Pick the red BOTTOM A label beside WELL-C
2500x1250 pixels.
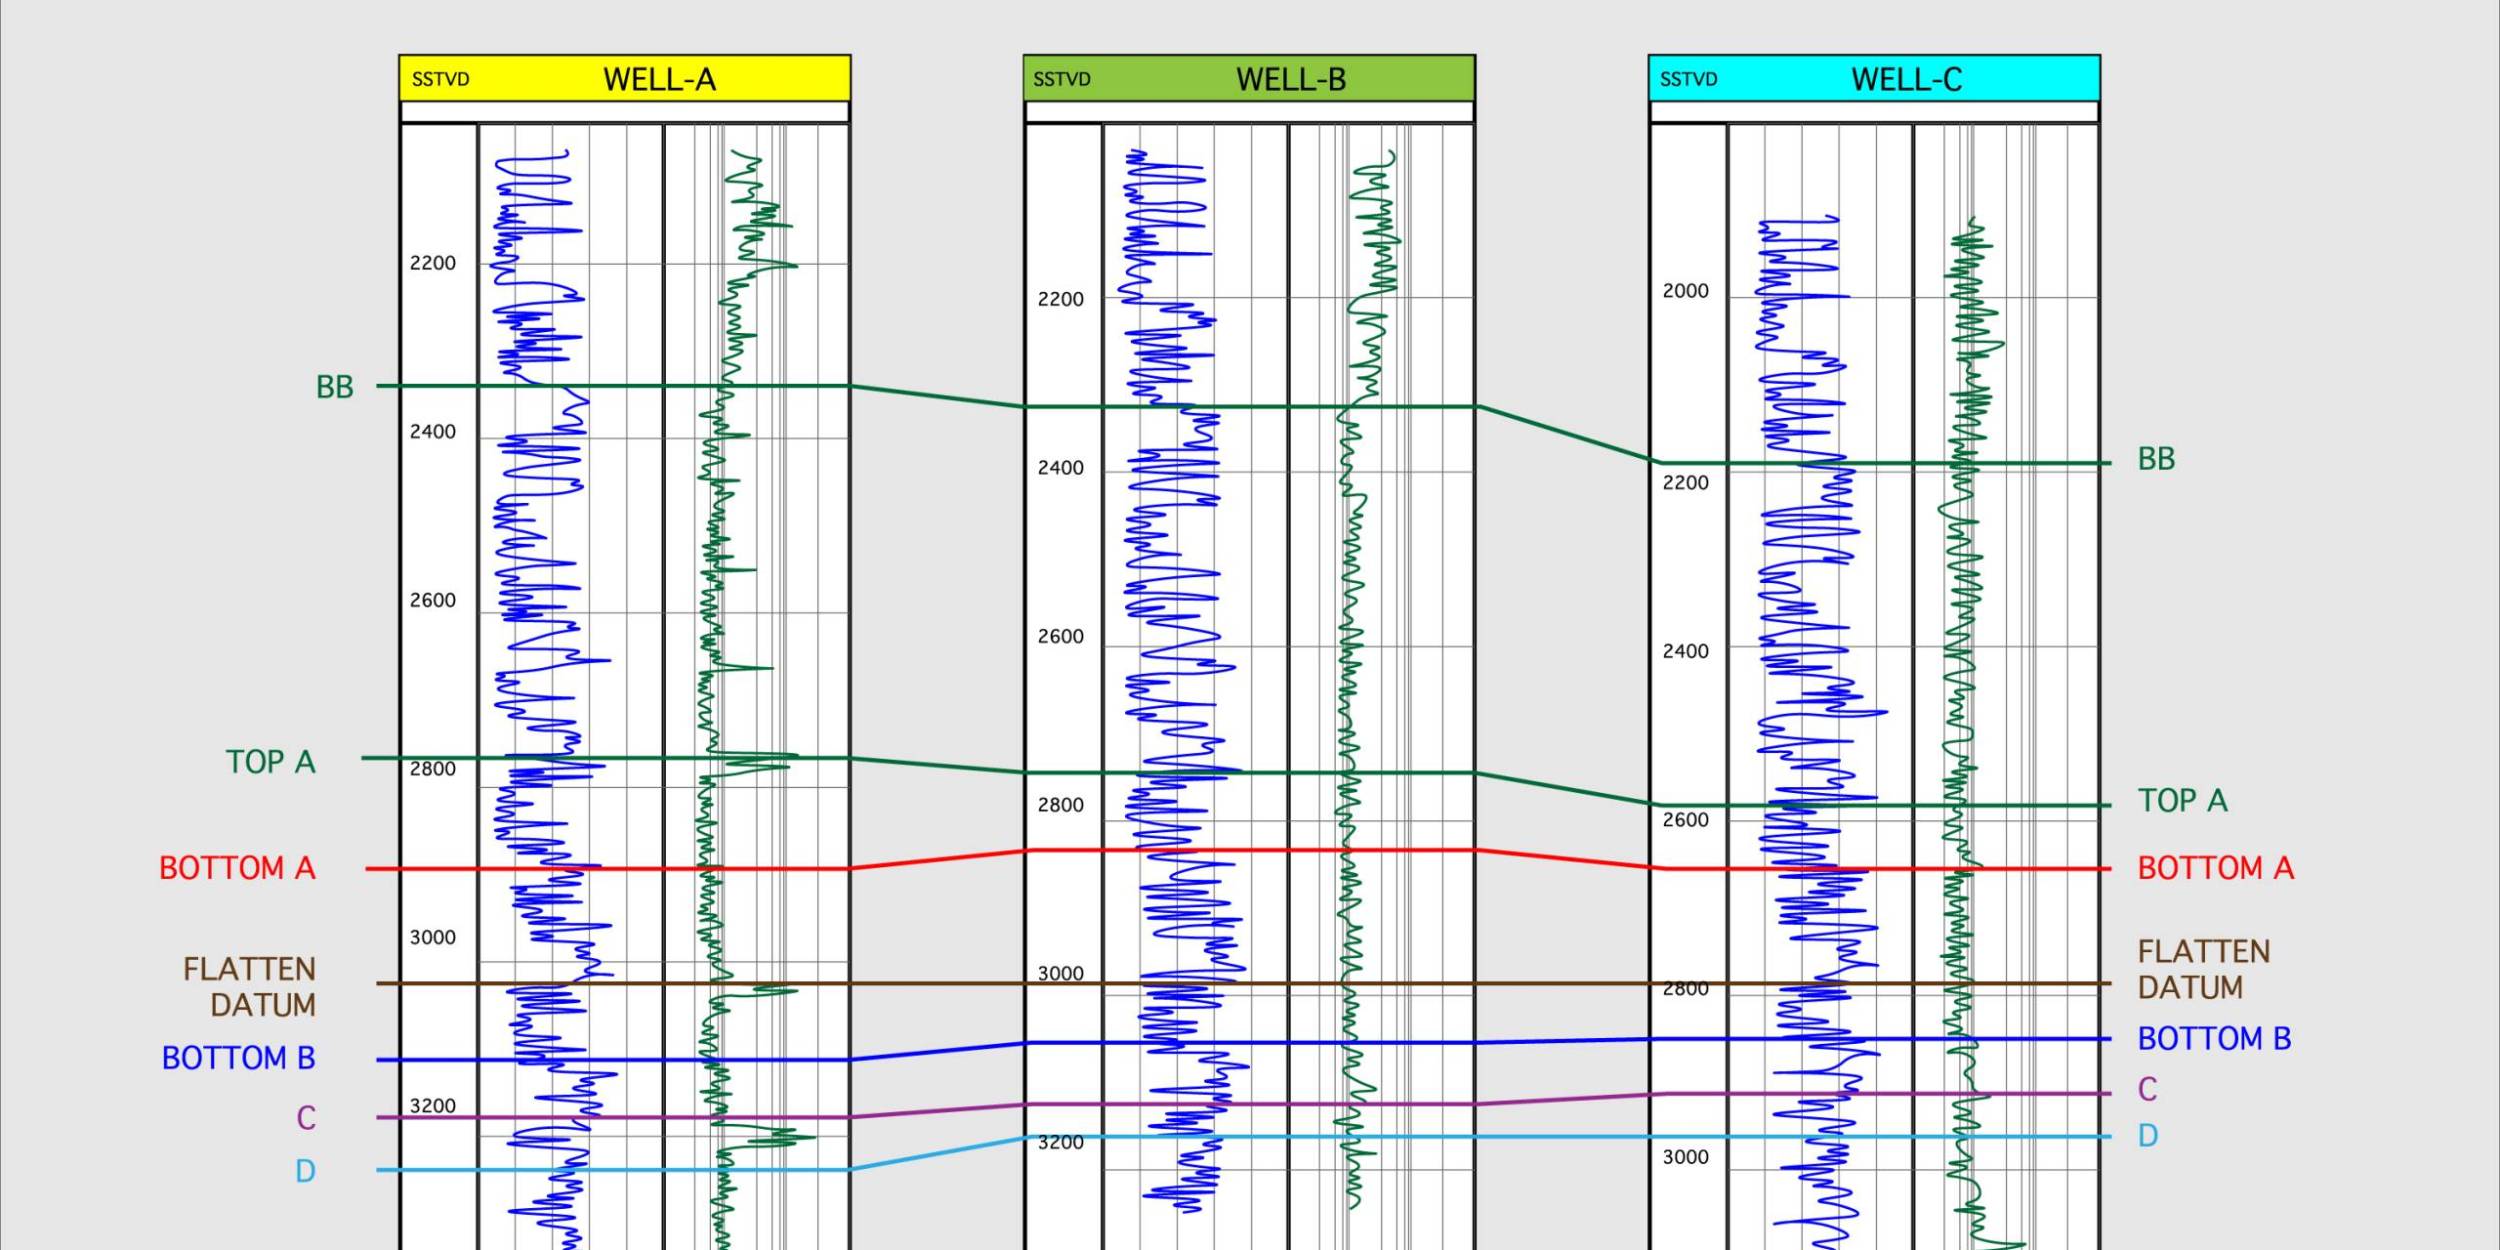click(x=2216, y=868)
